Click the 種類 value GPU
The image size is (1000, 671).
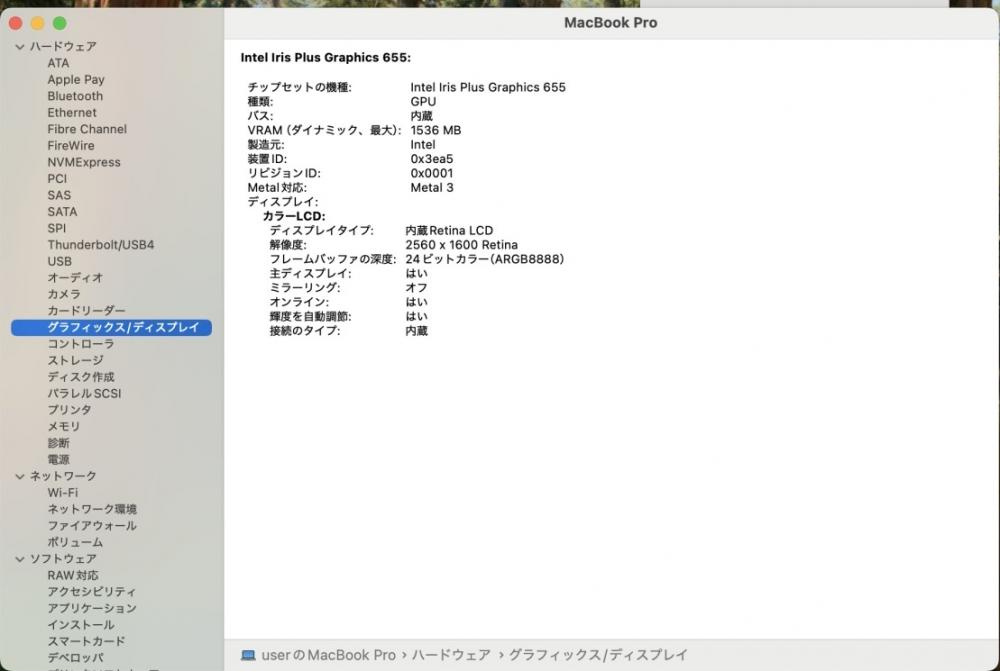[423, 102]
